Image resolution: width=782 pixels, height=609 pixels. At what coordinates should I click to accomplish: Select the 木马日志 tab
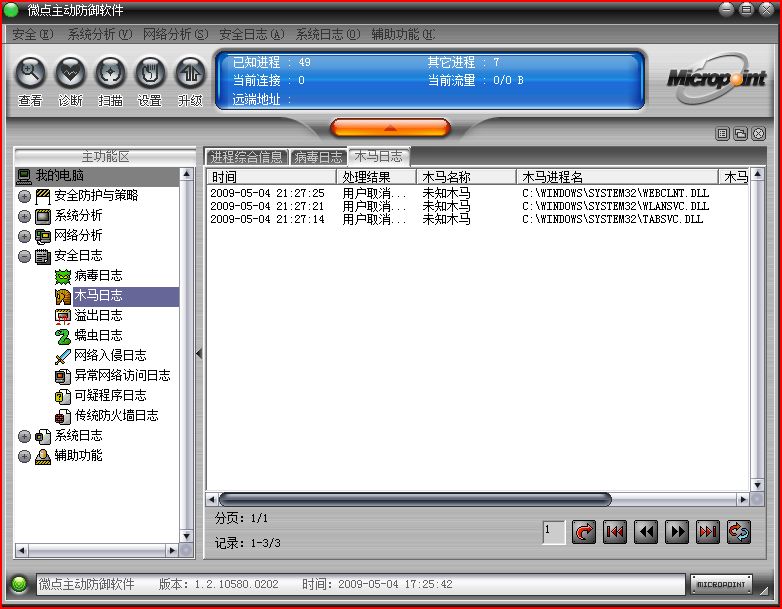click(379, 157)
